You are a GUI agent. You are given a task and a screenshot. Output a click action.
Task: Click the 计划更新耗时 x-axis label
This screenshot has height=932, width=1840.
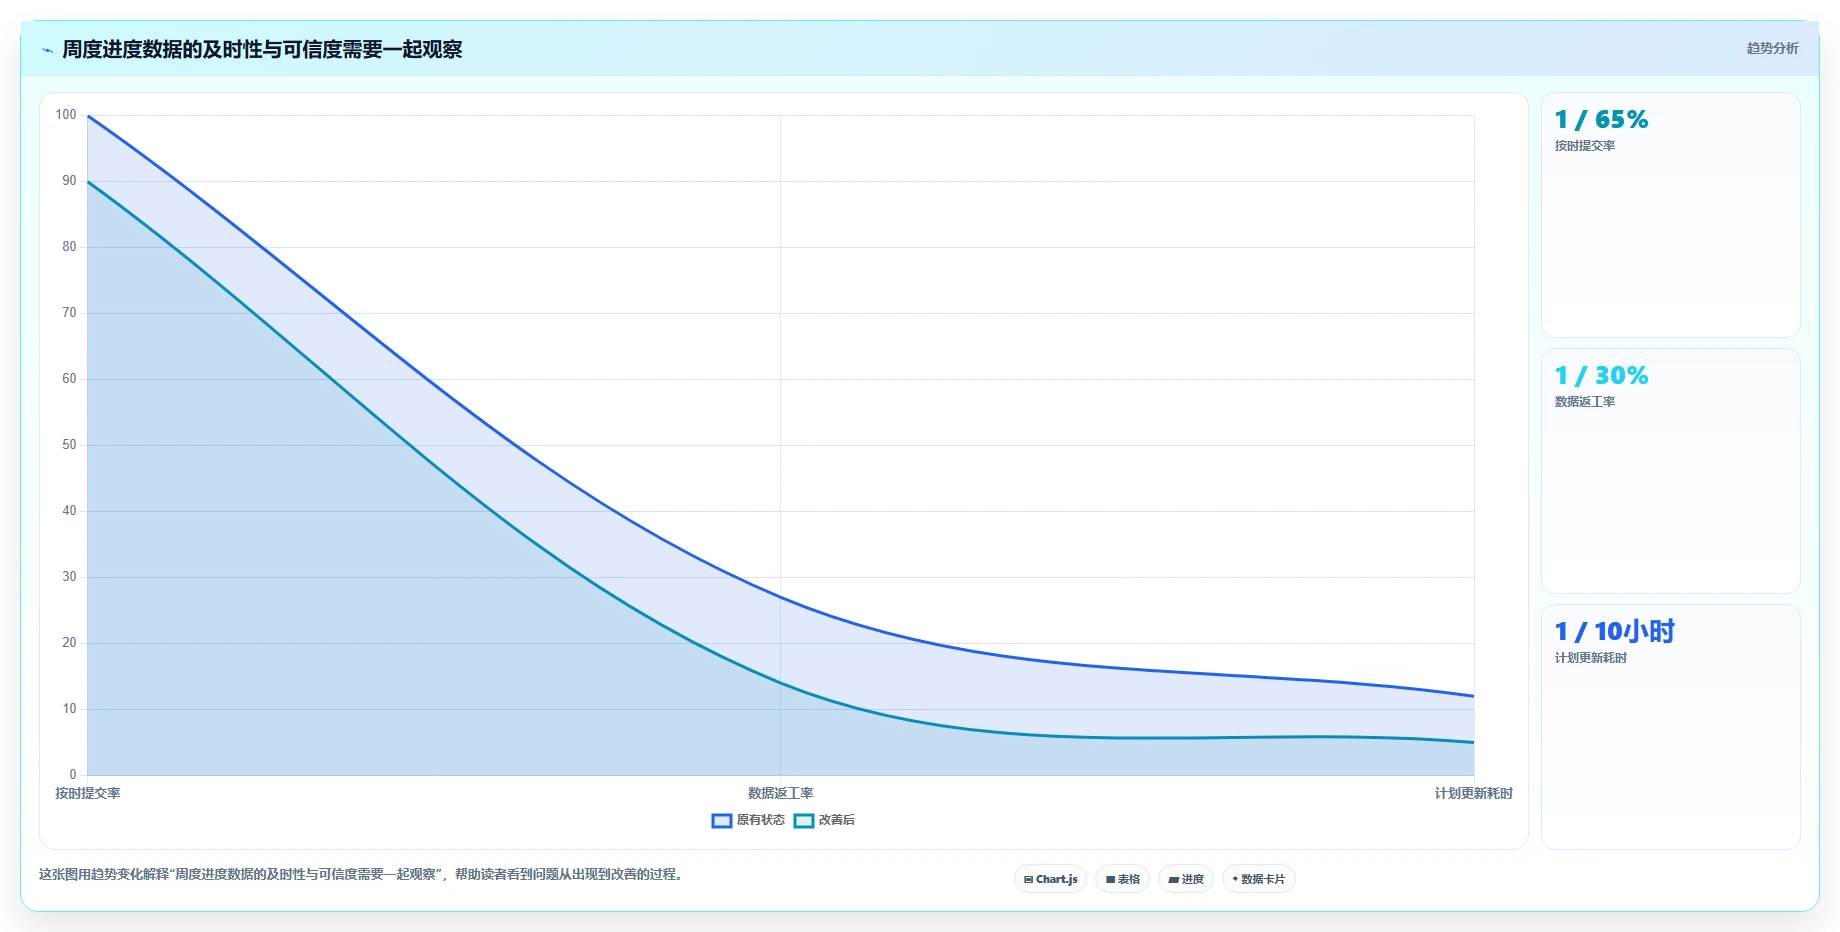pos(1473,793)
